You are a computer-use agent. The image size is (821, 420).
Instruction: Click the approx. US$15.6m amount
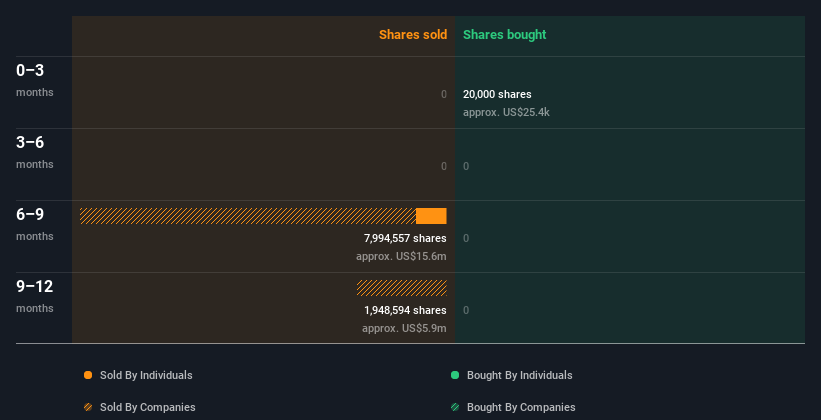point(401,257)
